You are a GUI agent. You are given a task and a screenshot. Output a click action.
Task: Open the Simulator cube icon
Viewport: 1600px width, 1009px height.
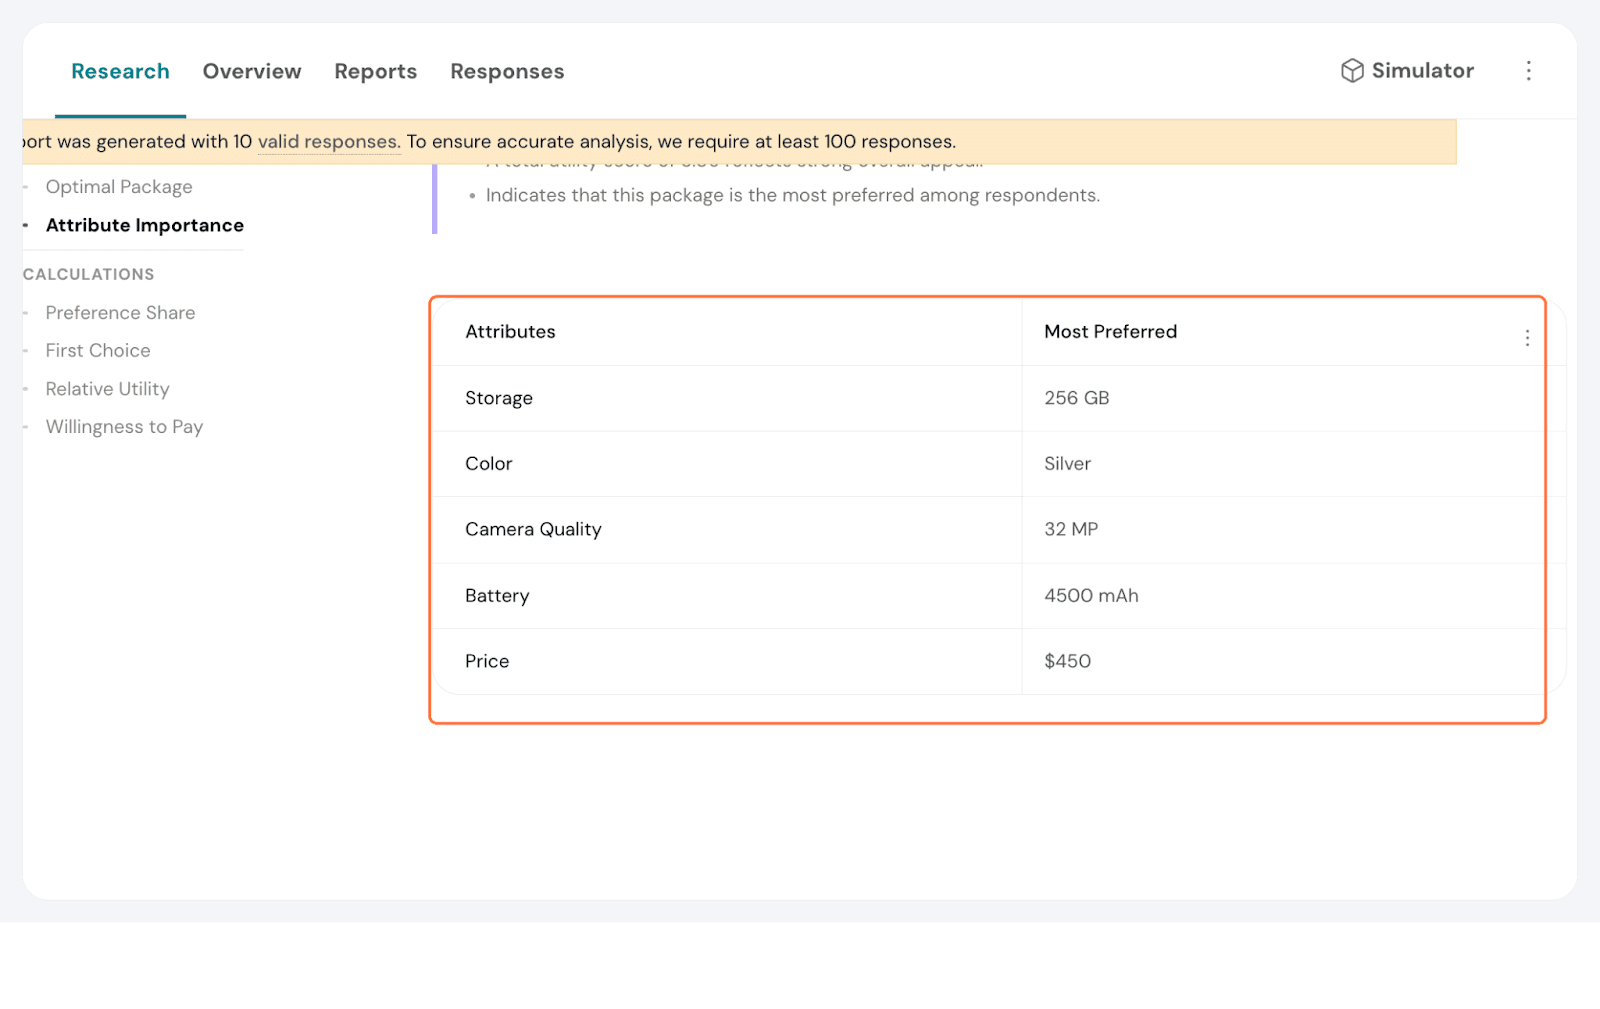1352,71
